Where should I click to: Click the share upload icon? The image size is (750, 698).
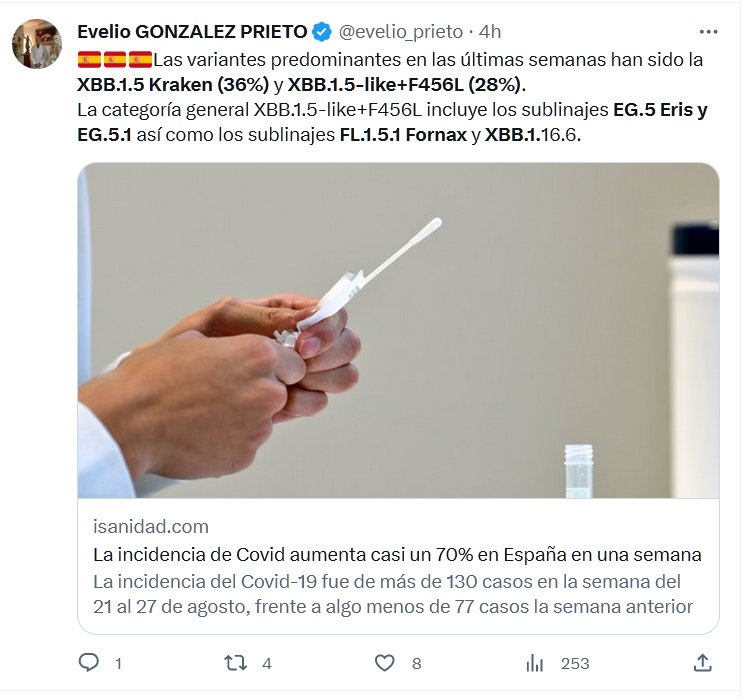point(702,663)
